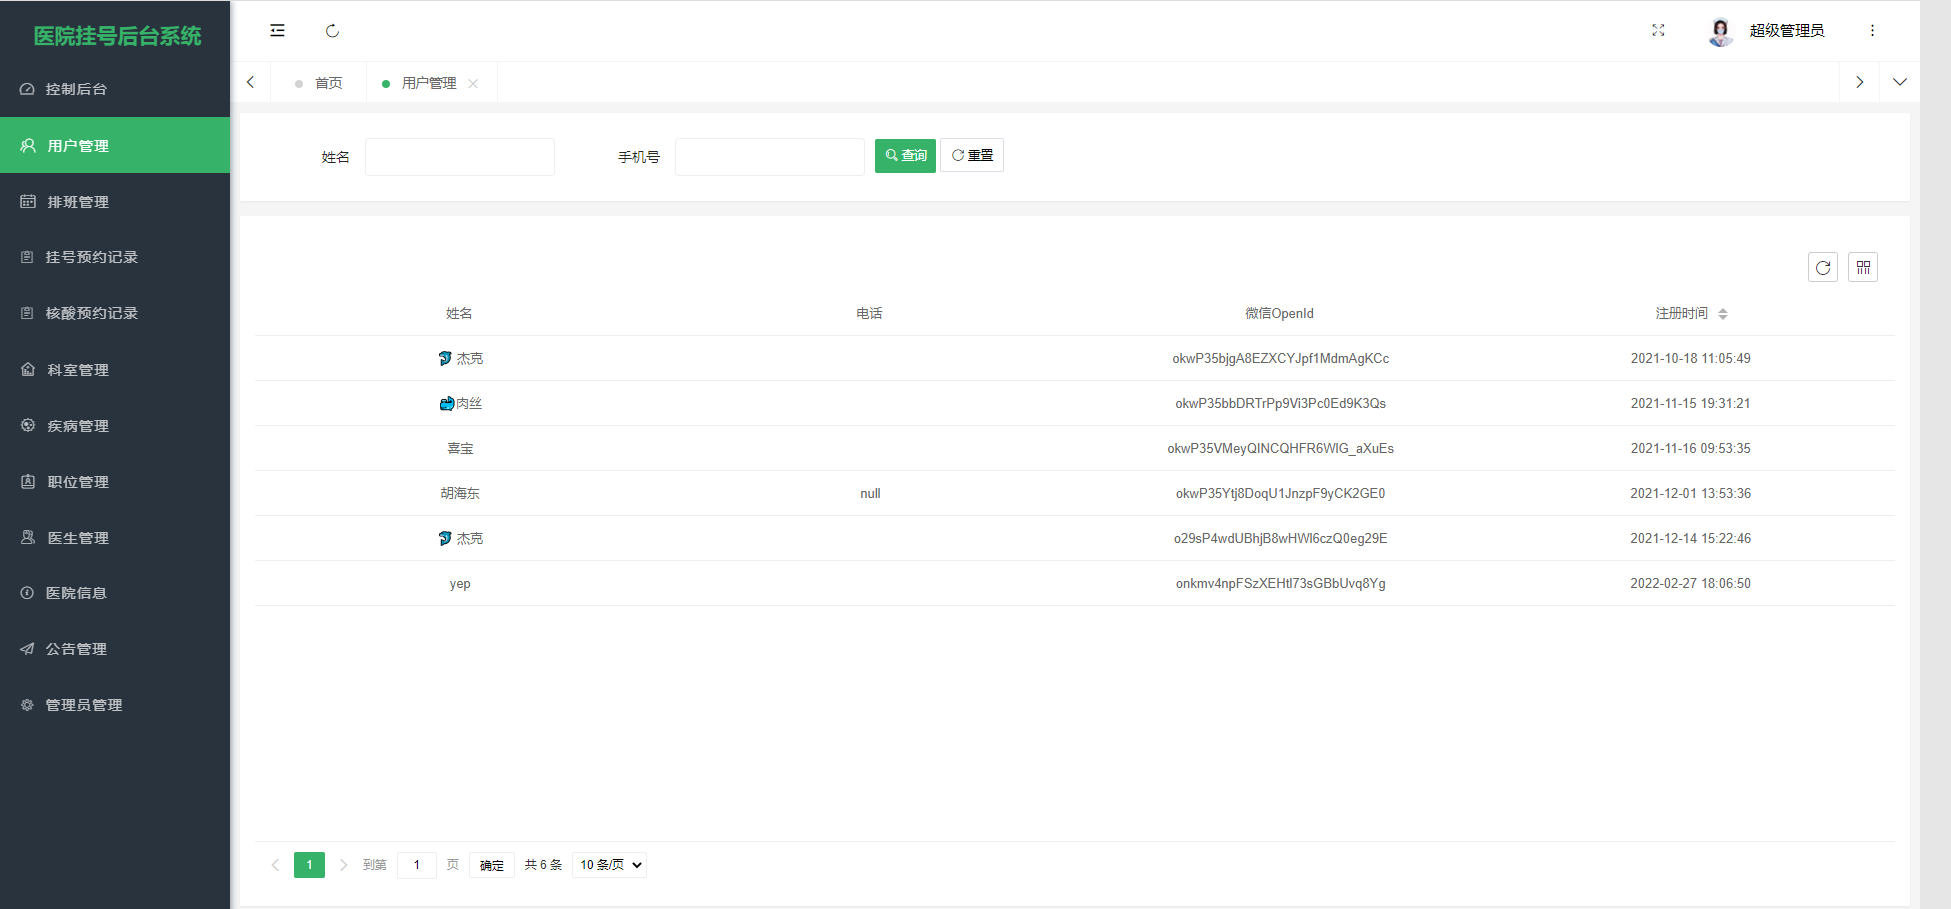1951x909 pixels.
Task: Select the row named yep
Action: tap(1075, 583)
